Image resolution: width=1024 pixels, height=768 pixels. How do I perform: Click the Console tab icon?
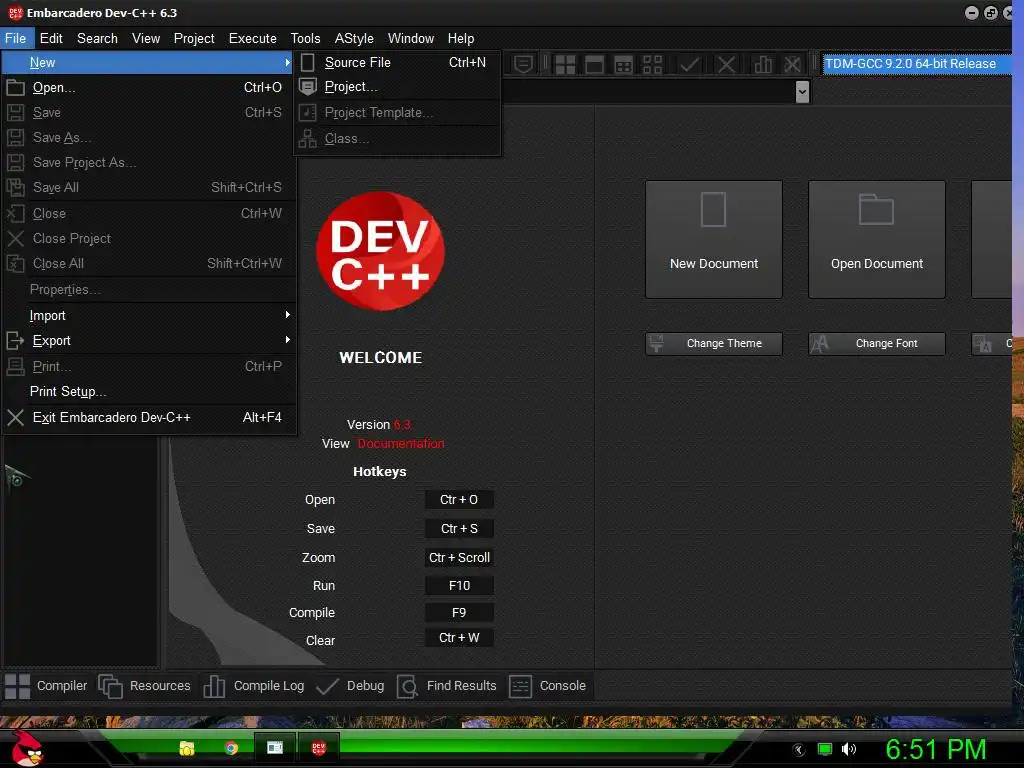(520, 686)
